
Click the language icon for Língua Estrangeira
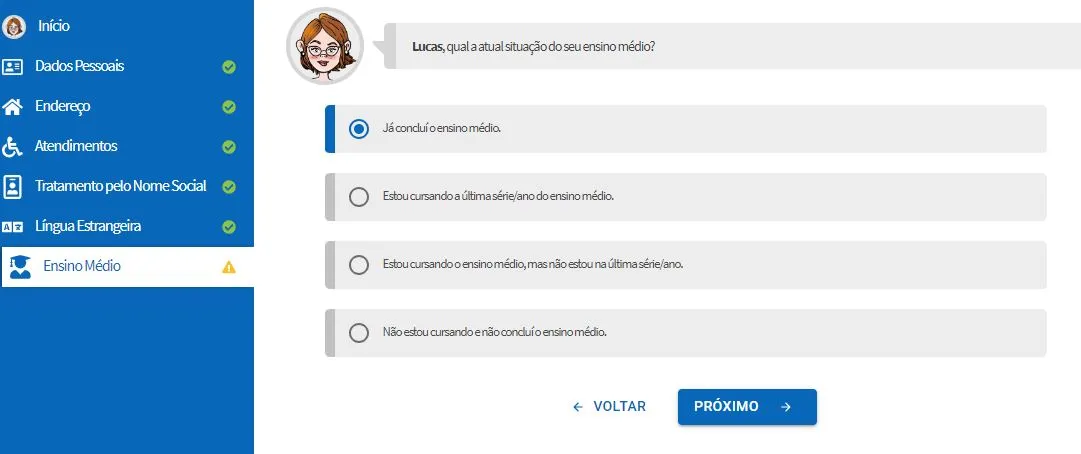[x=12, y=227]
